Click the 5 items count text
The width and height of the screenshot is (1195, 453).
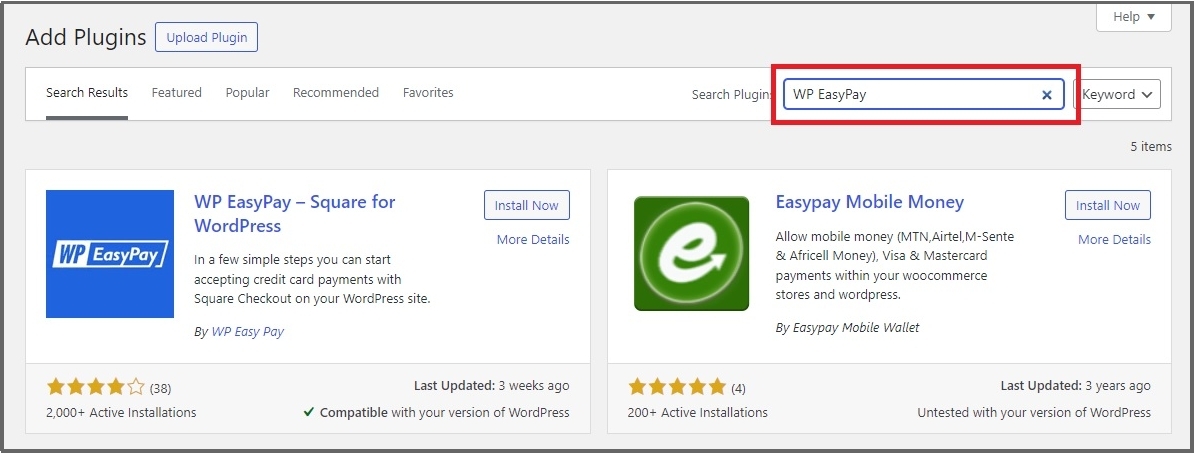click(1151, 146)
